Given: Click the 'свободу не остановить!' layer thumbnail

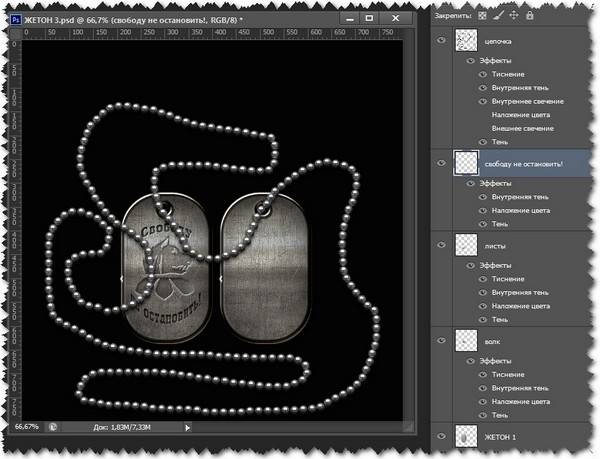Looking at the screenshot, I should 467,162.
